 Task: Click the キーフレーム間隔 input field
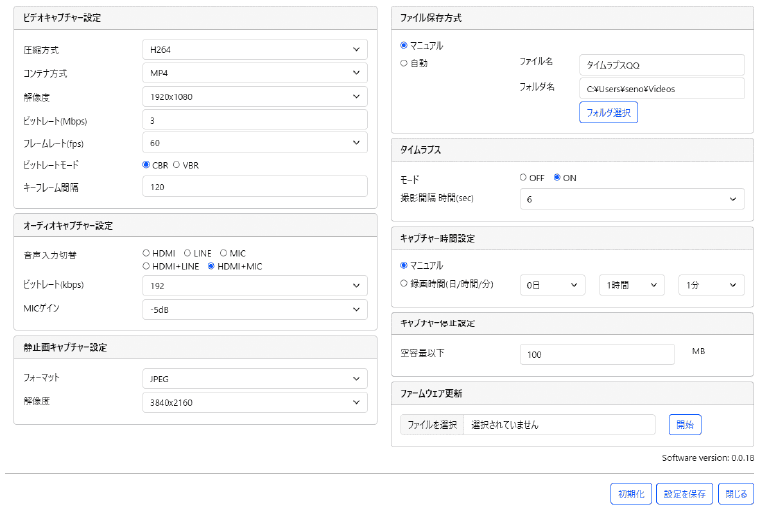[x=254, y=186]
